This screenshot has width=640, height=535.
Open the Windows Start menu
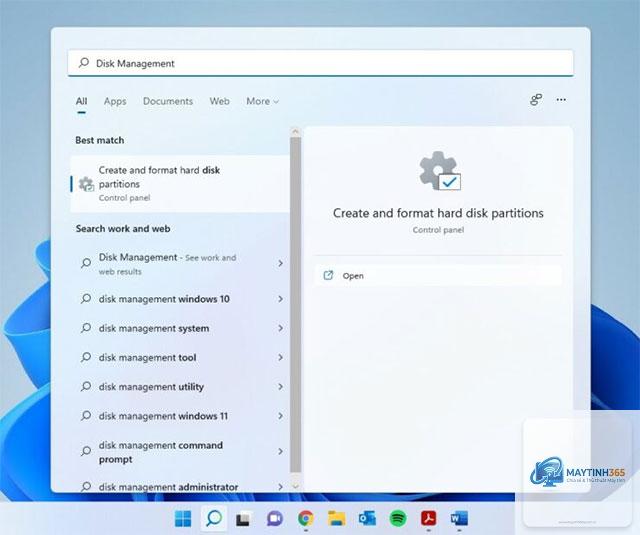click(182, 519)
